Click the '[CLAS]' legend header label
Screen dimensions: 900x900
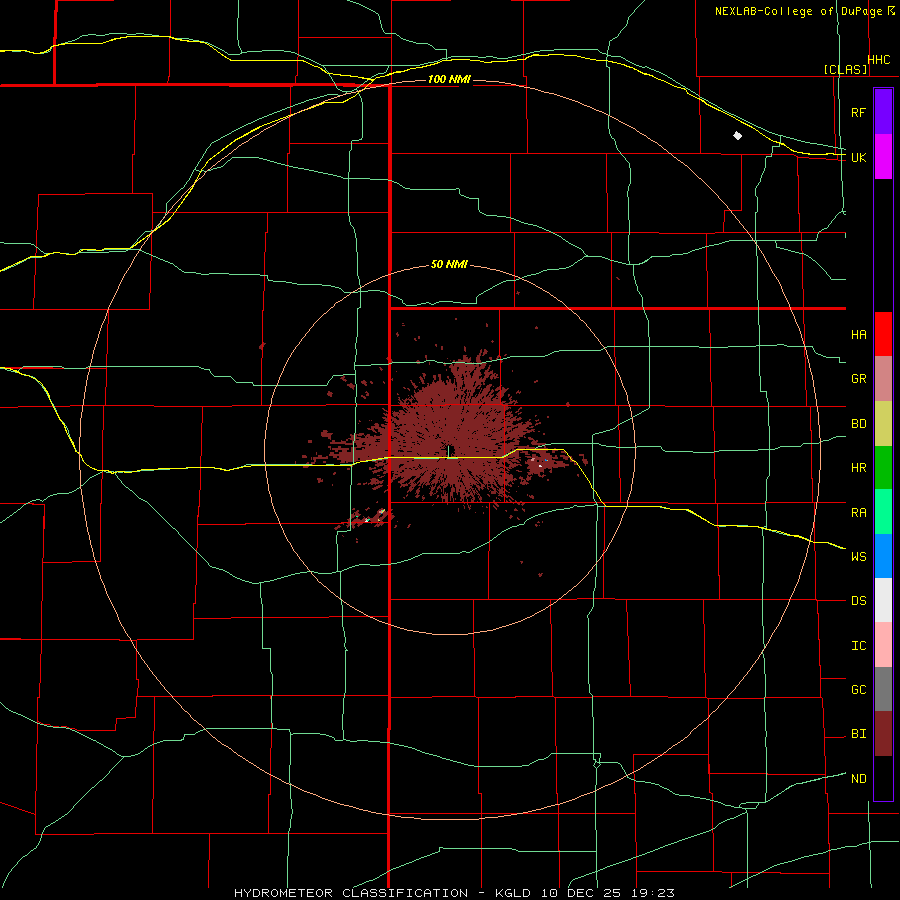845,69
